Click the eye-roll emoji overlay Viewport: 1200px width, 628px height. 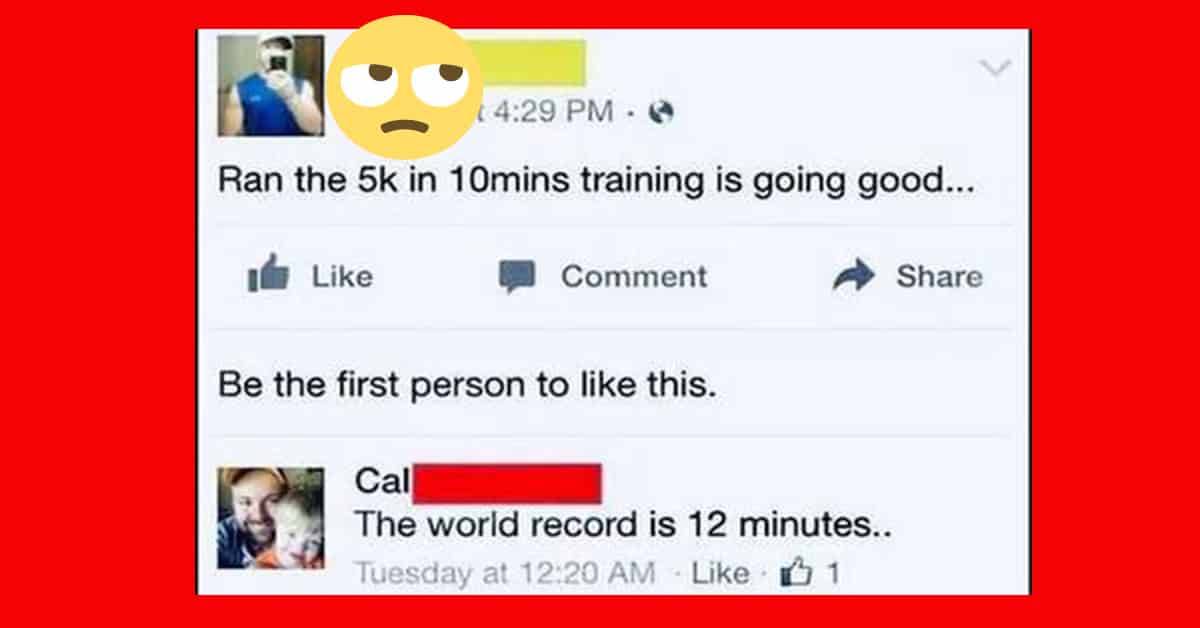(406, 88)
